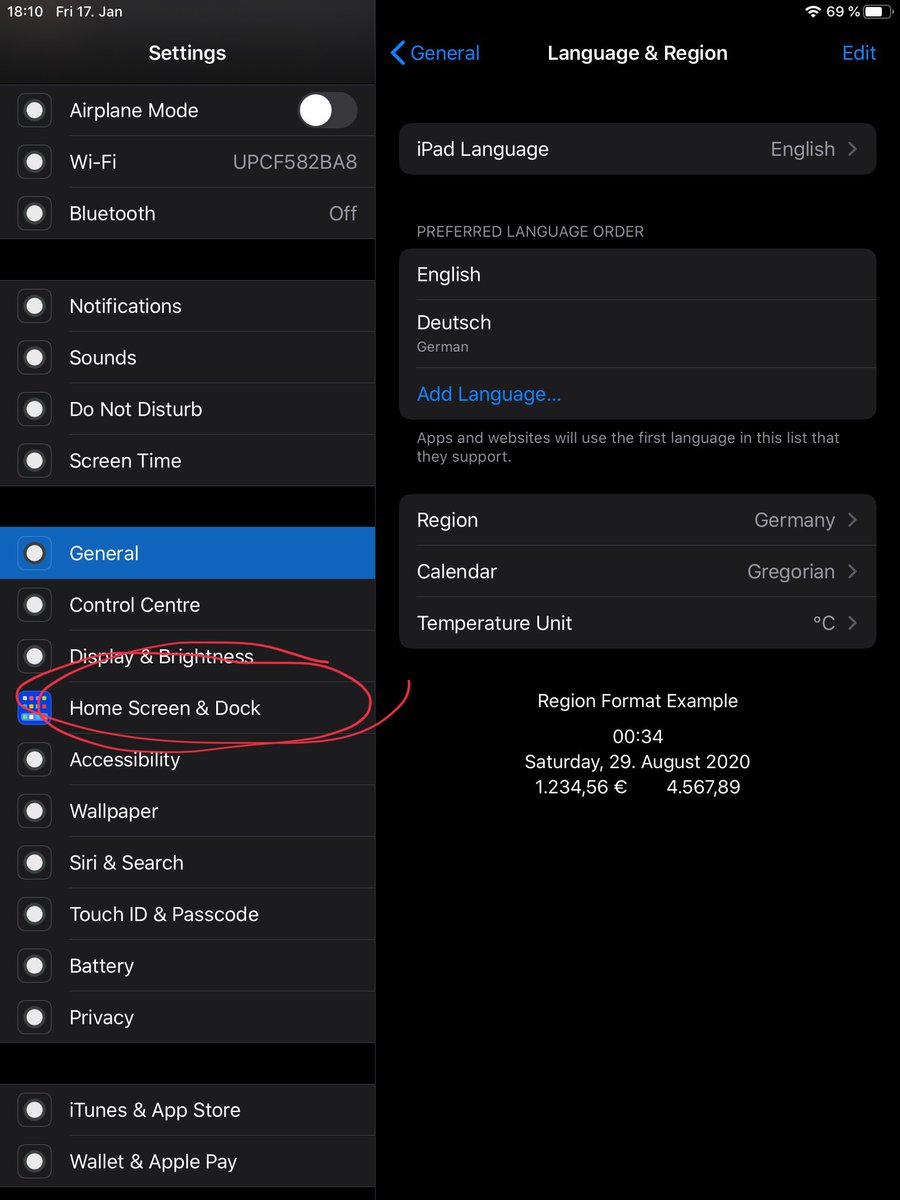
Task: Click the icon beside Sounds
Action: 35,357
